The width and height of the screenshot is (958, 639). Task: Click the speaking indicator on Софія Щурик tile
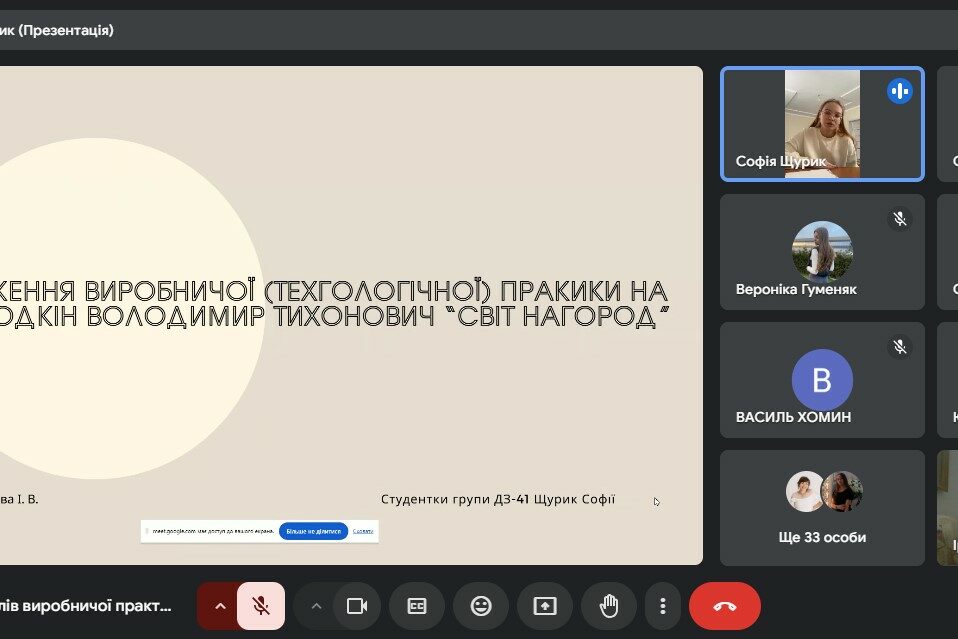tap(899, 91)
